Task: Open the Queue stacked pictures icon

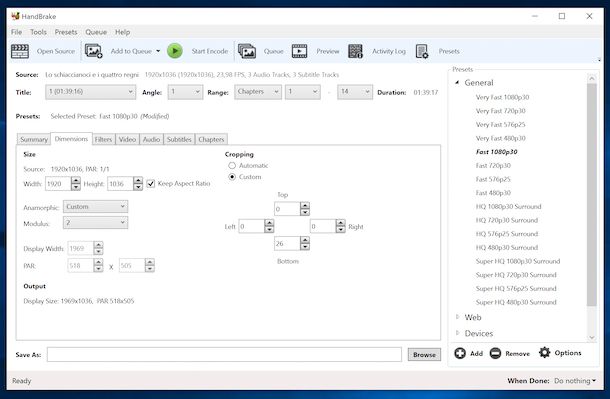Action: 247,51
